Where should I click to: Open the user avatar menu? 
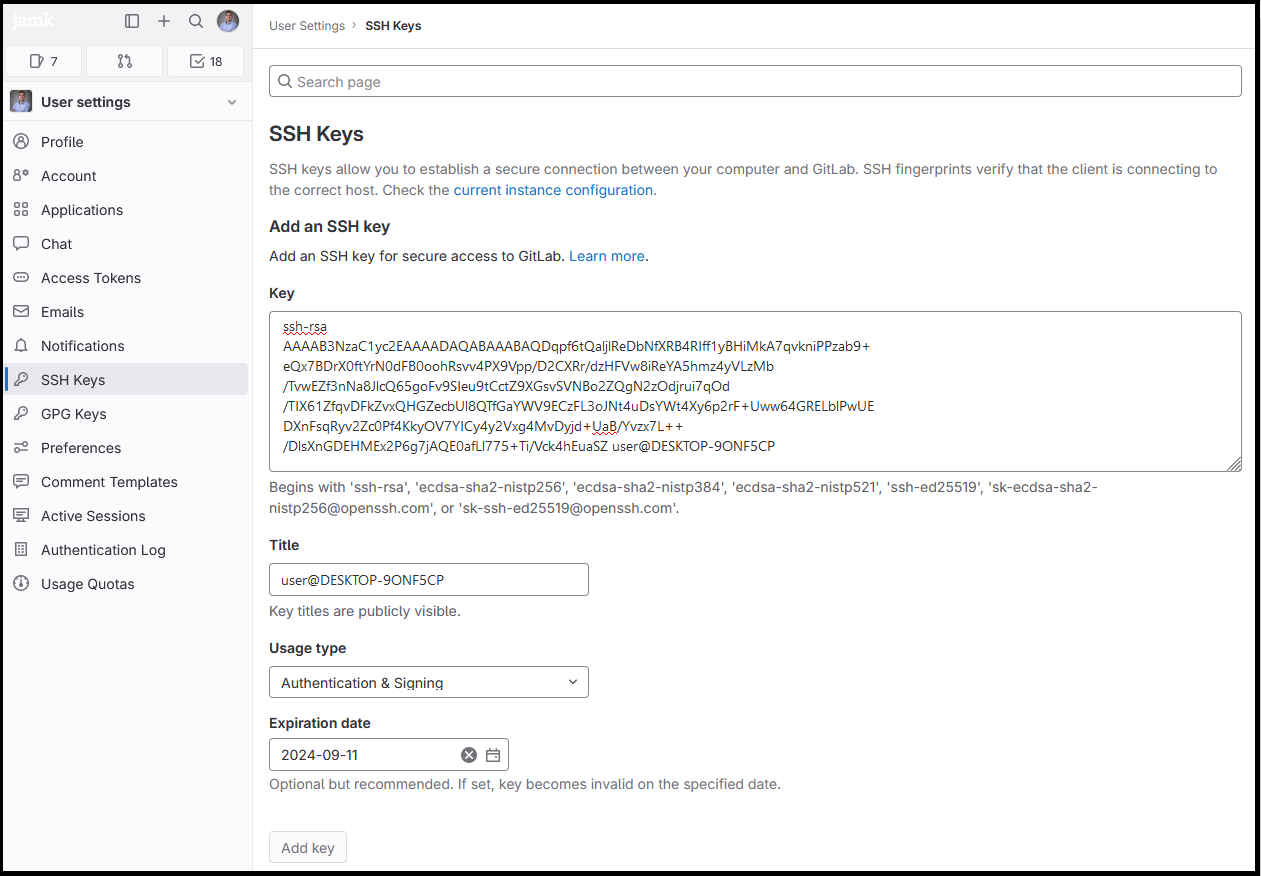pos(228,21)
